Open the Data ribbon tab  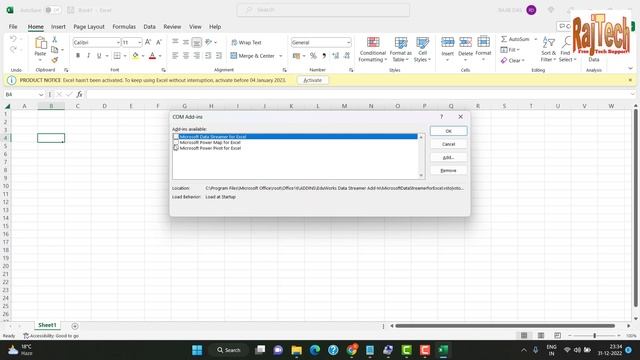coord(149,27)
